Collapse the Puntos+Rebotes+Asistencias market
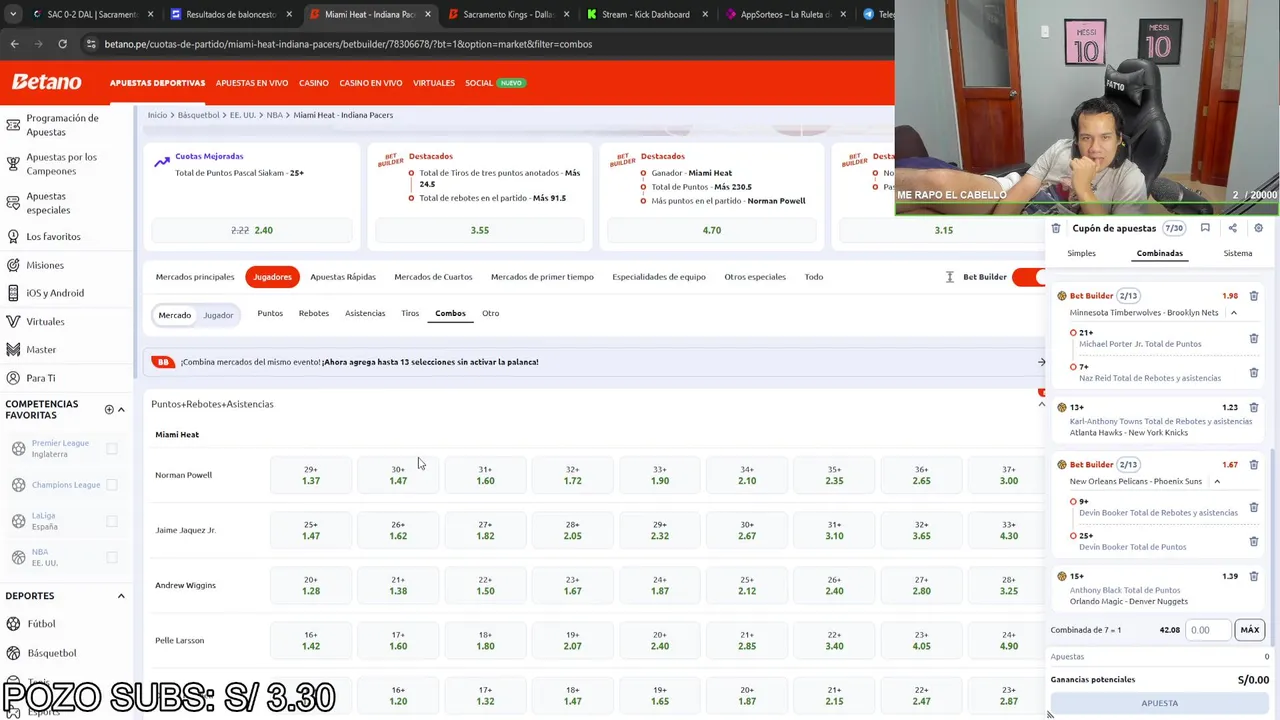 point(1041,404)
